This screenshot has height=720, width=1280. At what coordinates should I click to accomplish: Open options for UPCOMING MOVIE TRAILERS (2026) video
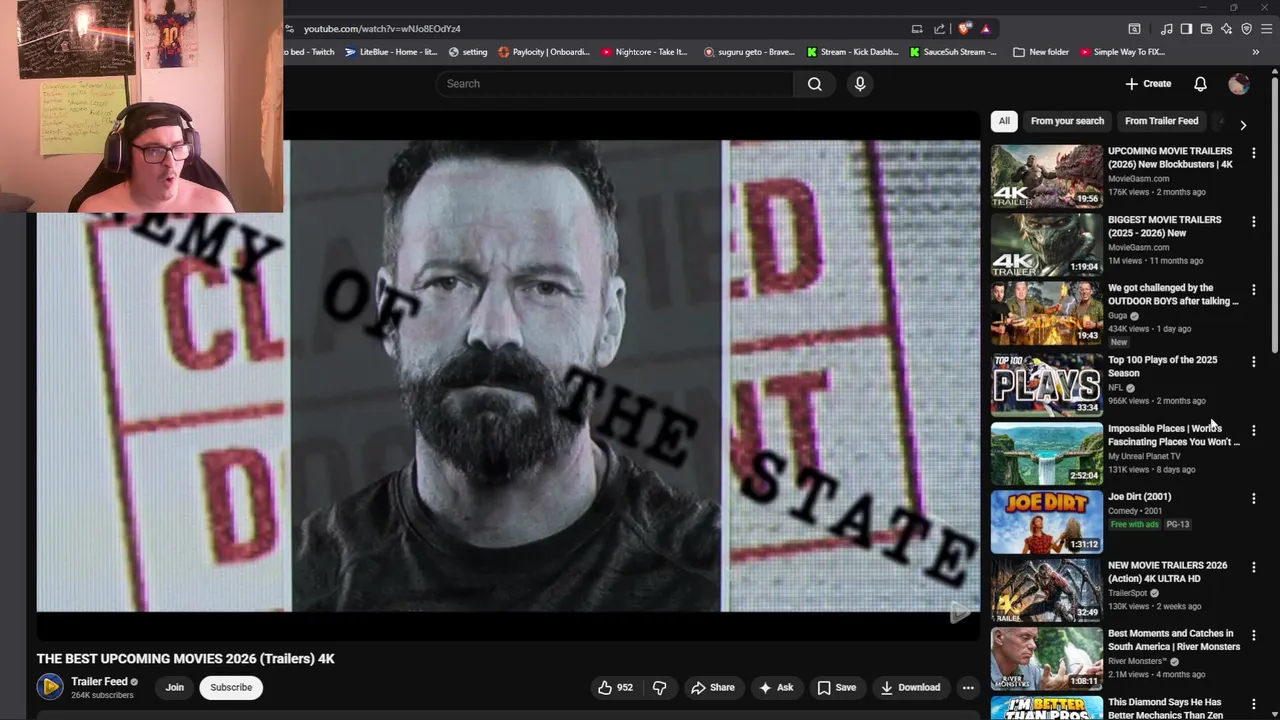pyautogui.click(x=1254, y=153)
